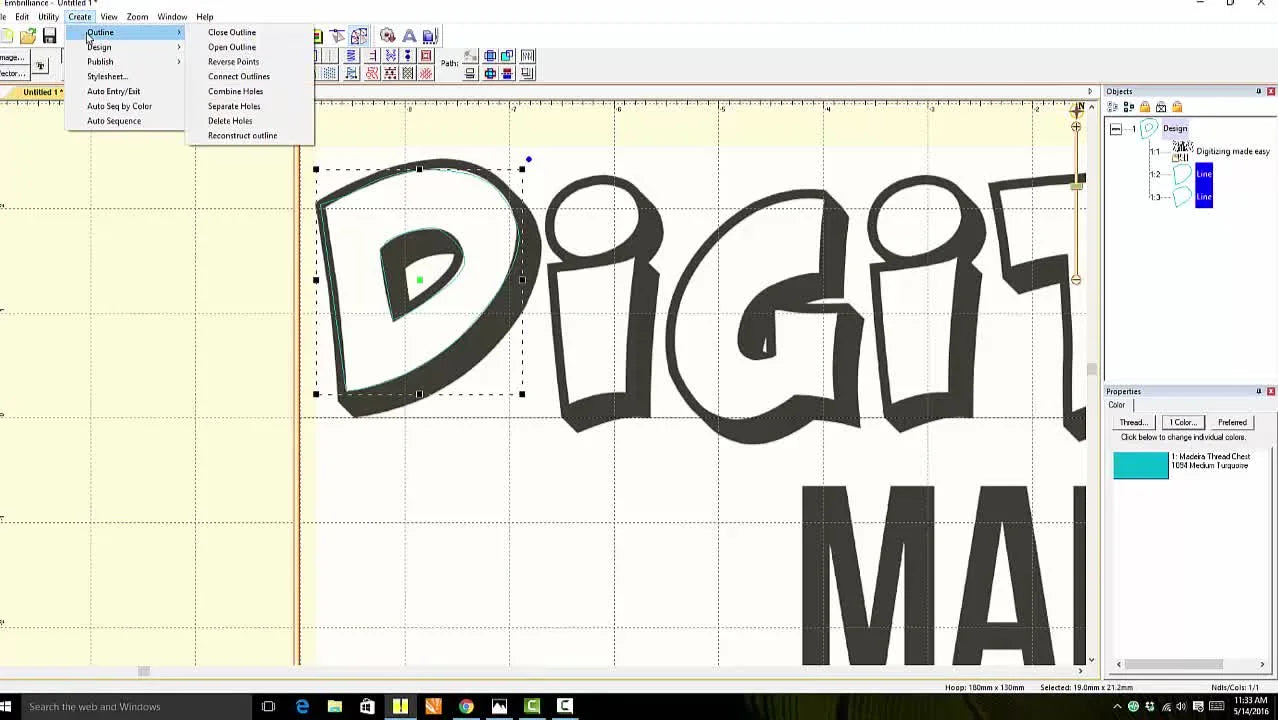This screenshot has width=1278, height=720.
Task: Close the Properties panel
Action: (x=1271, y=391)
